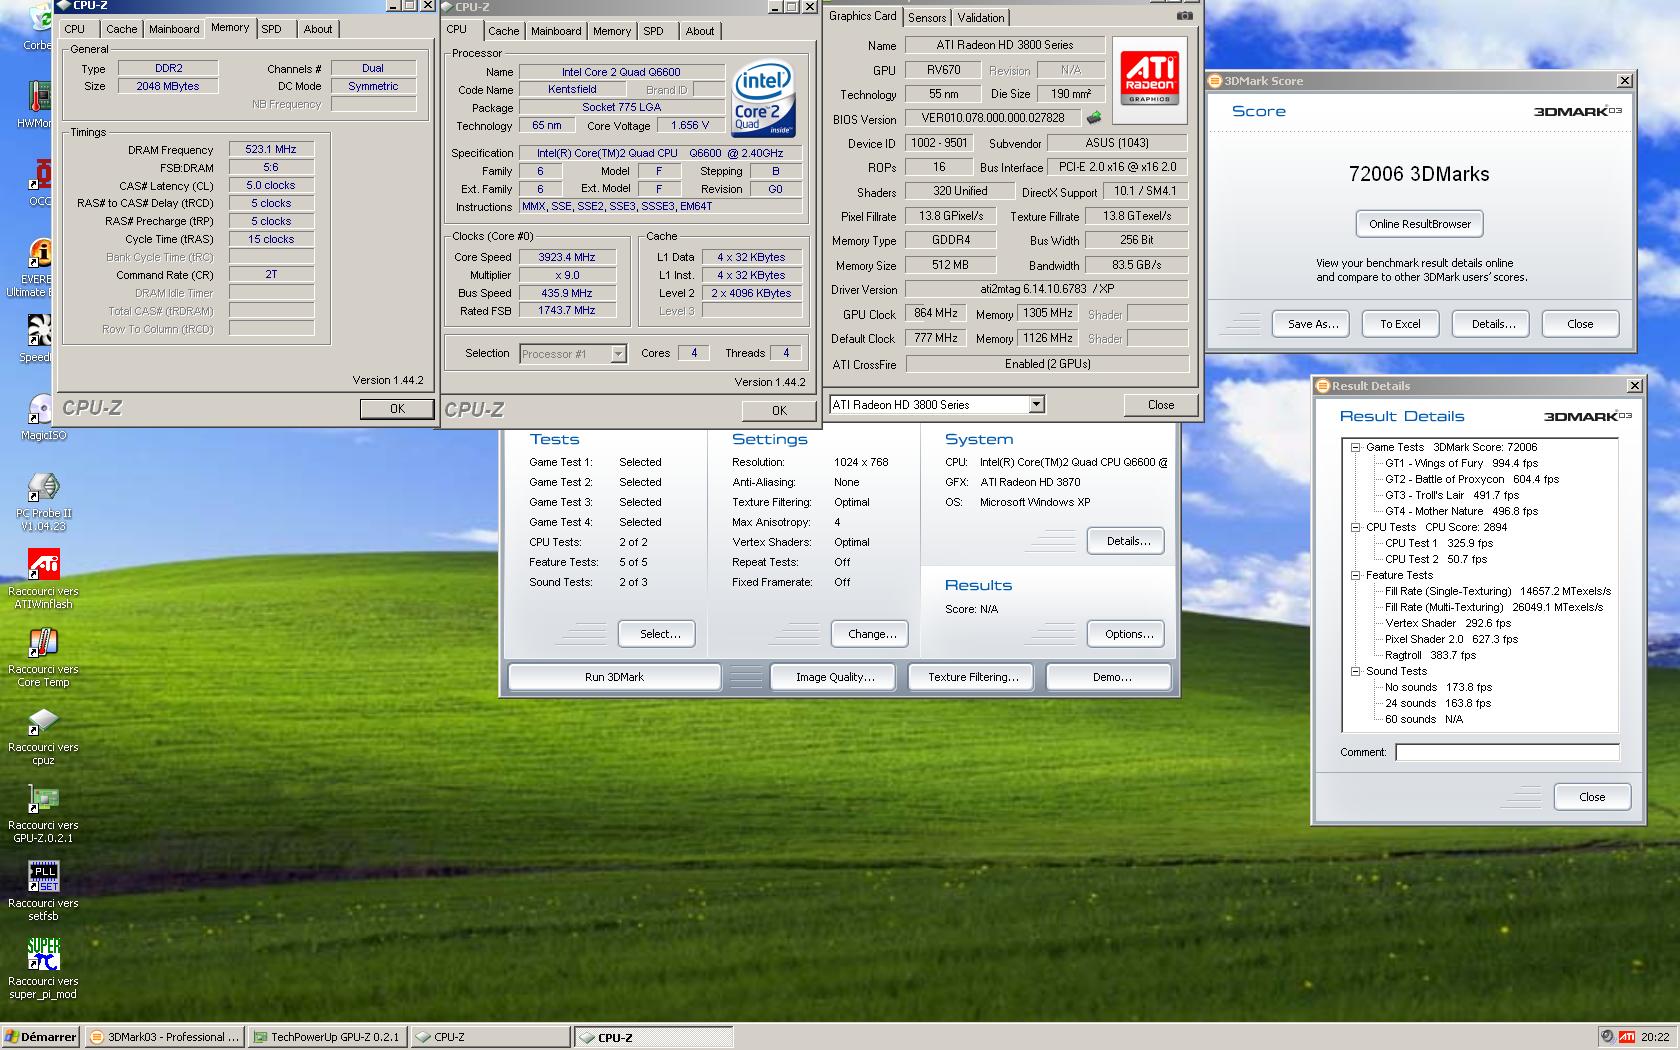Screen dimensions: 1680x1050
Task: Launch the super_pi_mod desktop shortcut
Action: coord(43,955)
